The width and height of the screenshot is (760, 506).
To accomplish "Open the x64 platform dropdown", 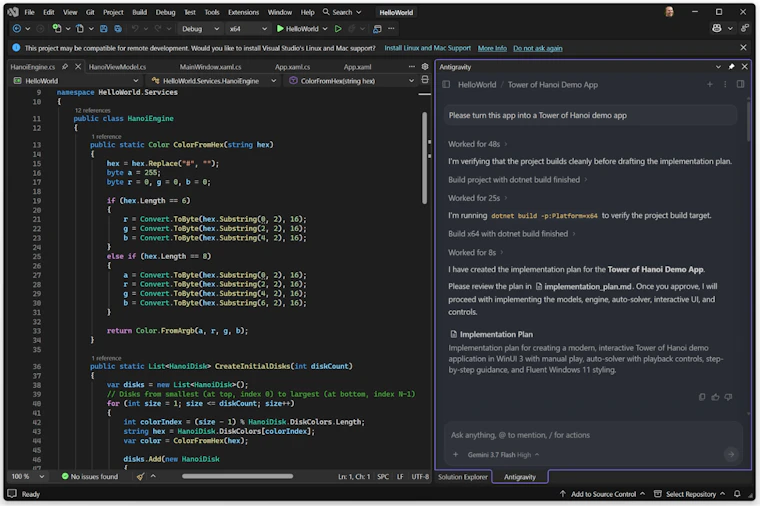I will (x=248, y=29).
